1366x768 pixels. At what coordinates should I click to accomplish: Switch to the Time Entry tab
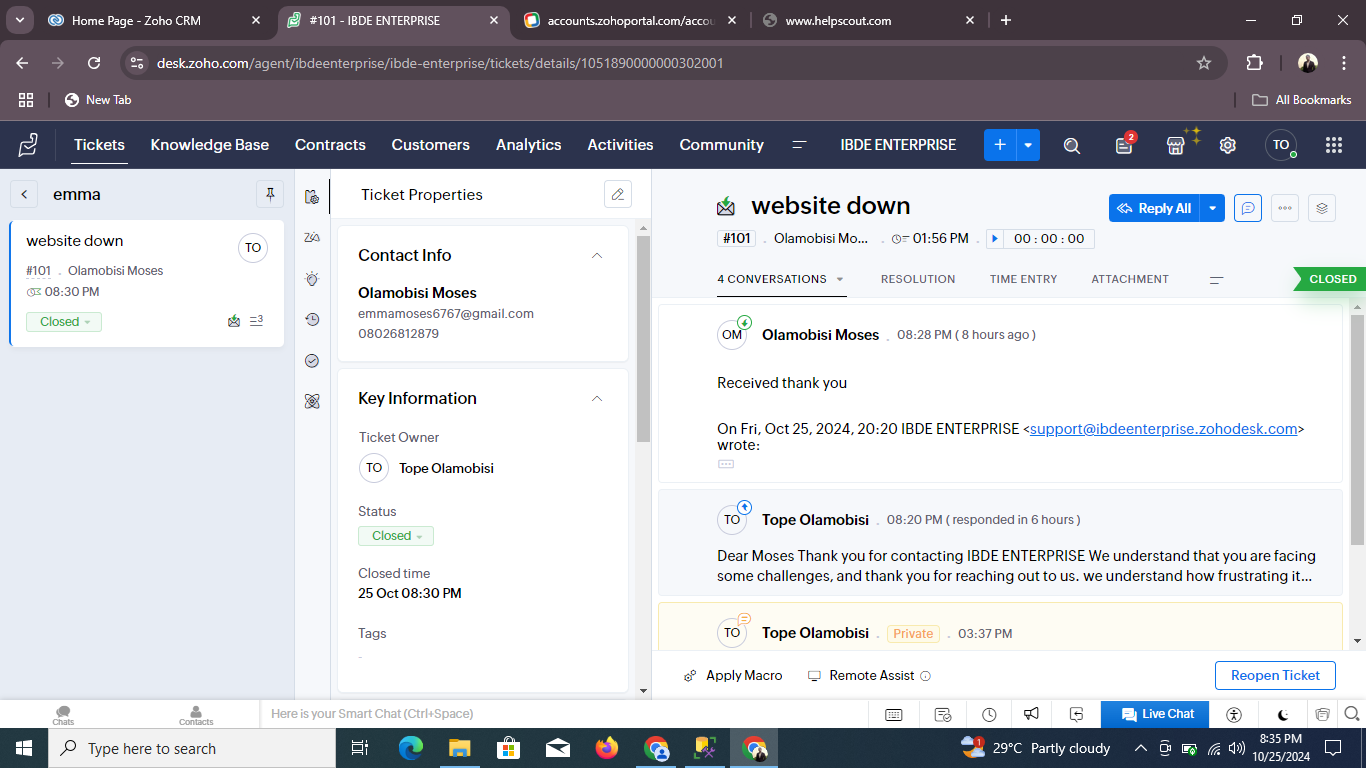(1024, 279)
